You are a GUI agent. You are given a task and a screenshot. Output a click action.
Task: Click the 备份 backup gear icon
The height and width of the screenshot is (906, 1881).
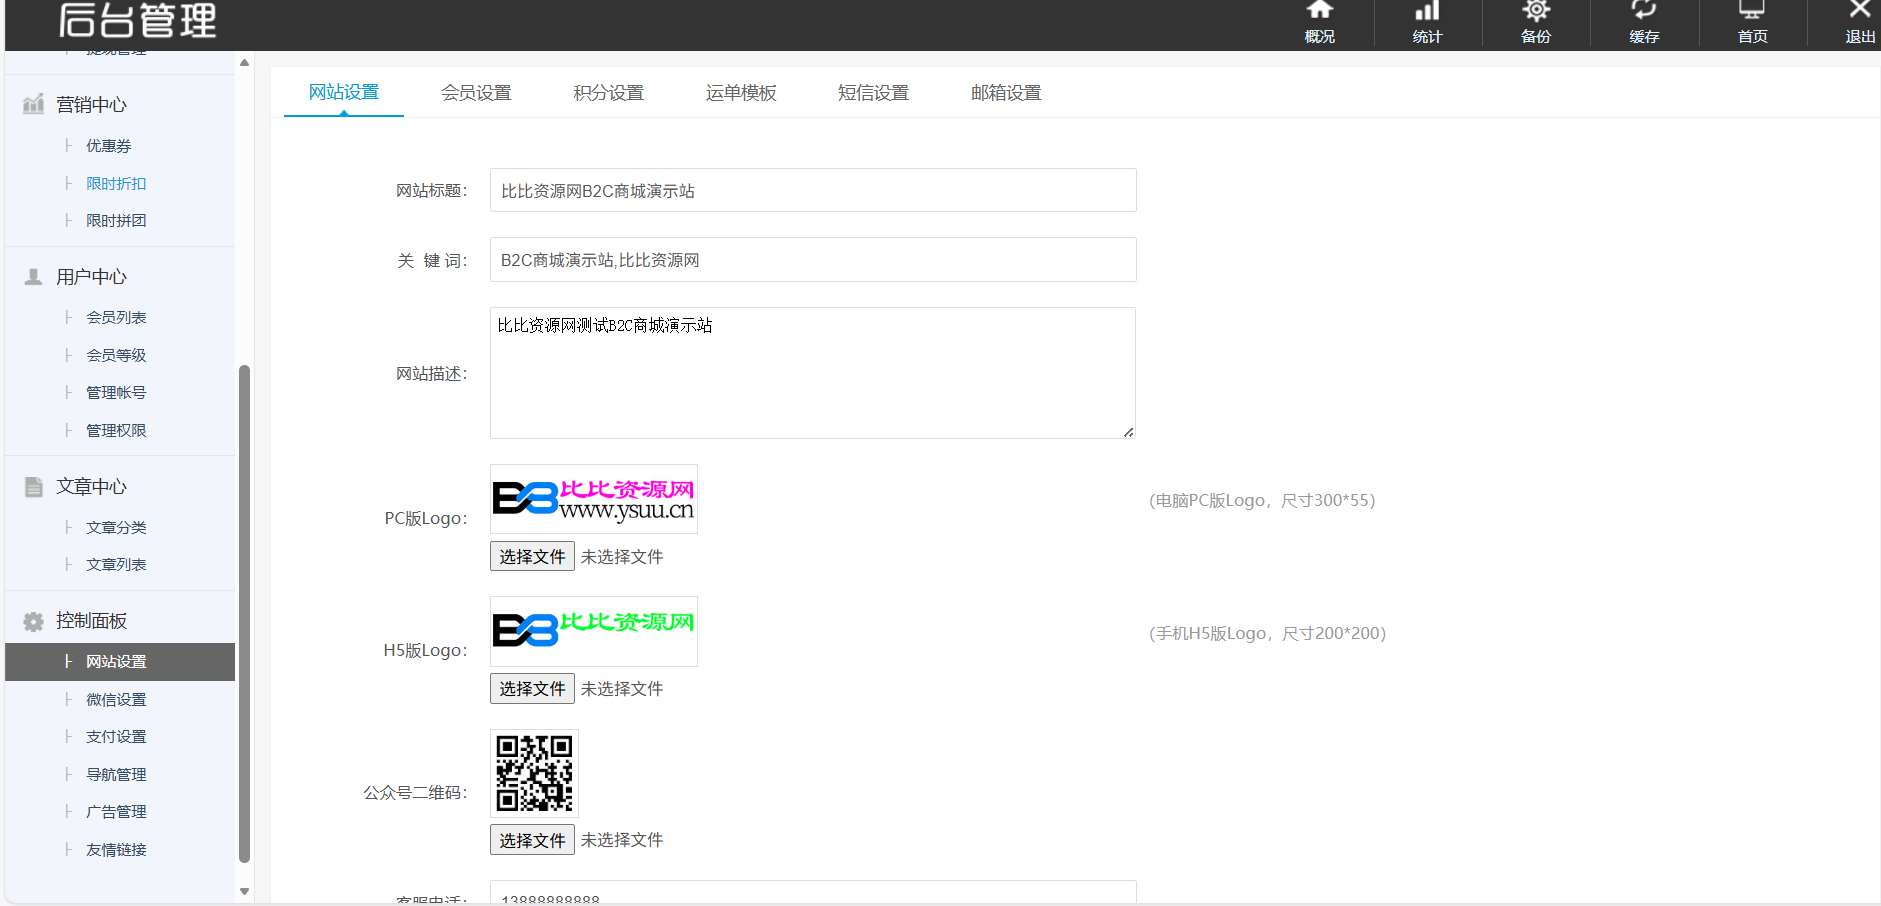click(1535, 12)
